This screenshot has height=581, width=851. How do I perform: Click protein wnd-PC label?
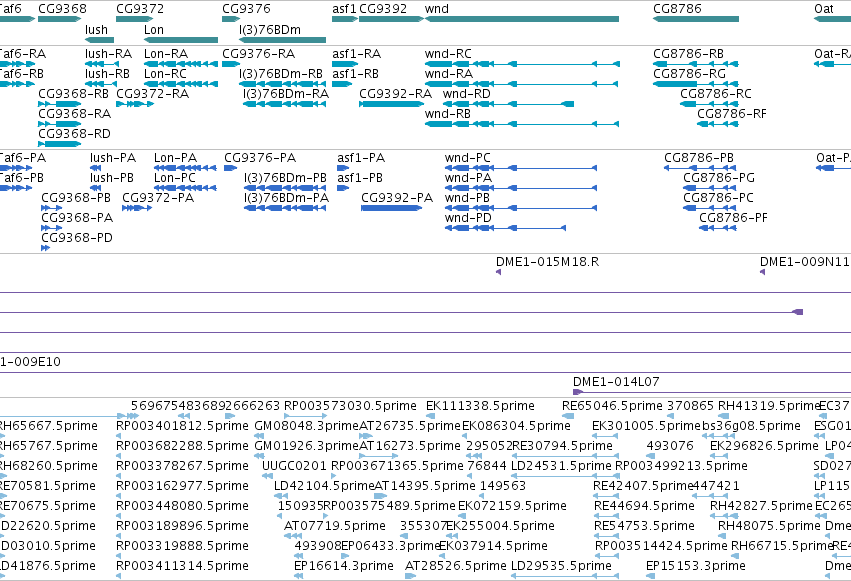pyautogui.click(x=467, y=158)
